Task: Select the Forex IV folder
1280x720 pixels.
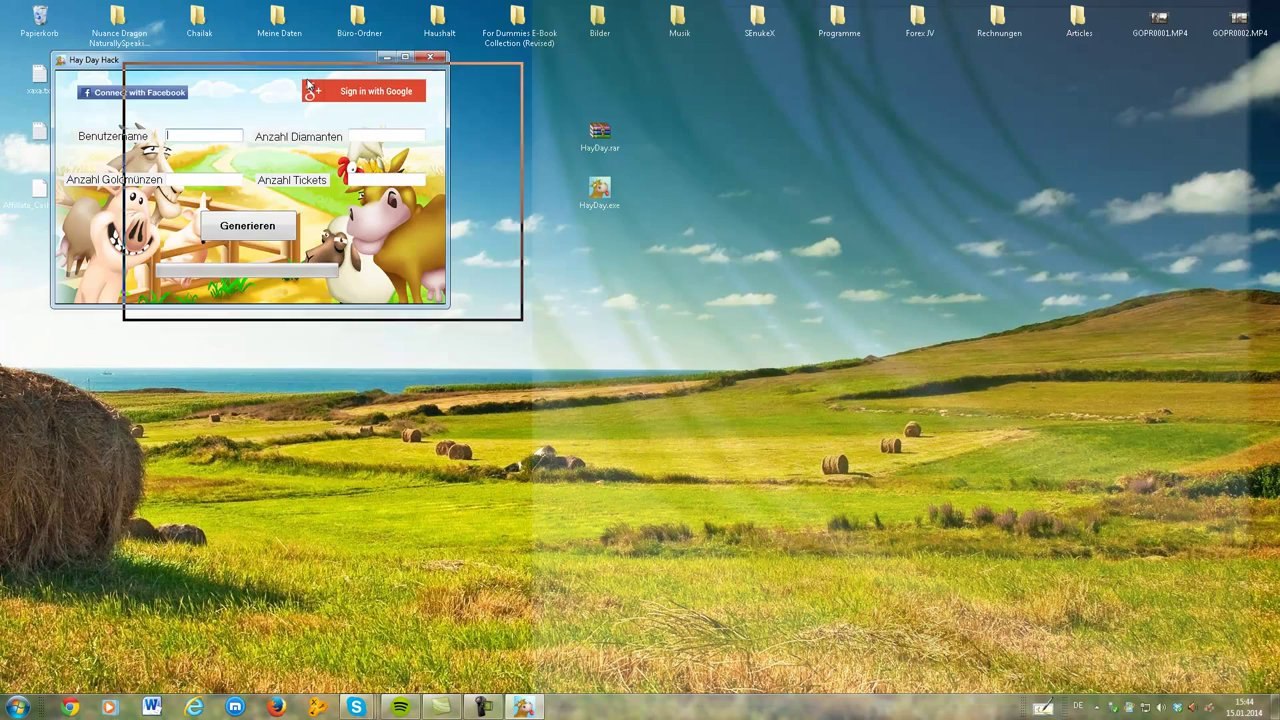Action: click(919, 22)
